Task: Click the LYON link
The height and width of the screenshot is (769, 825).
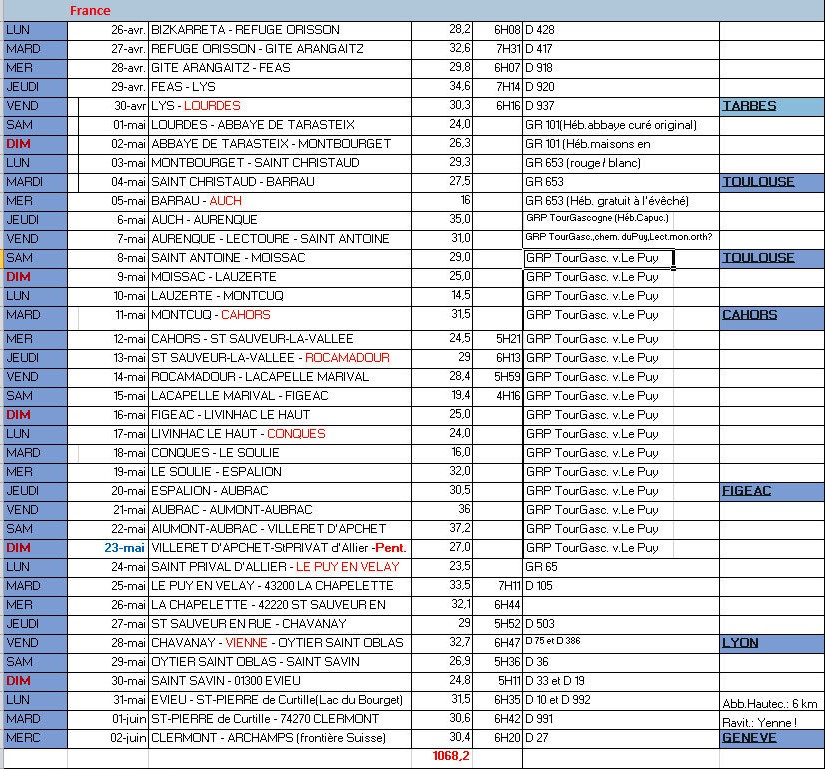Action: tap(740, 643)
